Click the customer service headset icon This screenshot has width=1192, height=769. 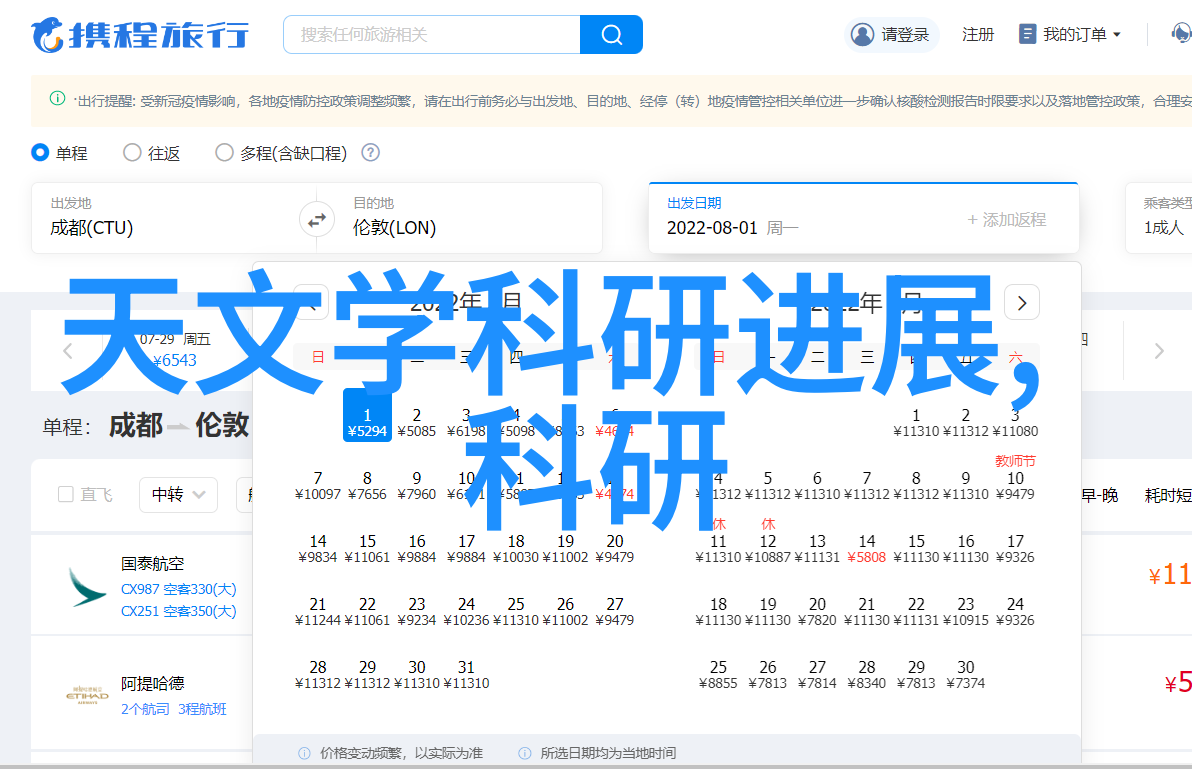(1181, 33)
